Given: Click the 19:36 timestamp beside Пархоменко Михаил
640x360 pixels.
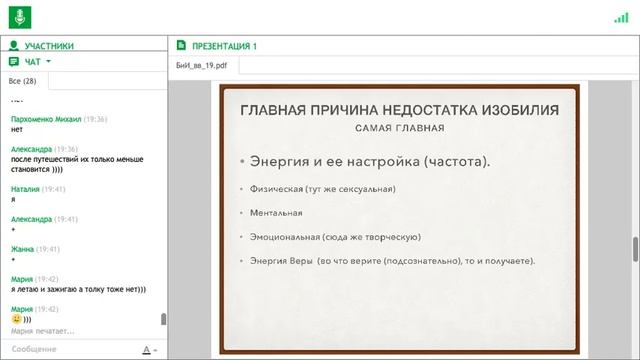Looking at the screenshot, I should [x=95, y=119].
